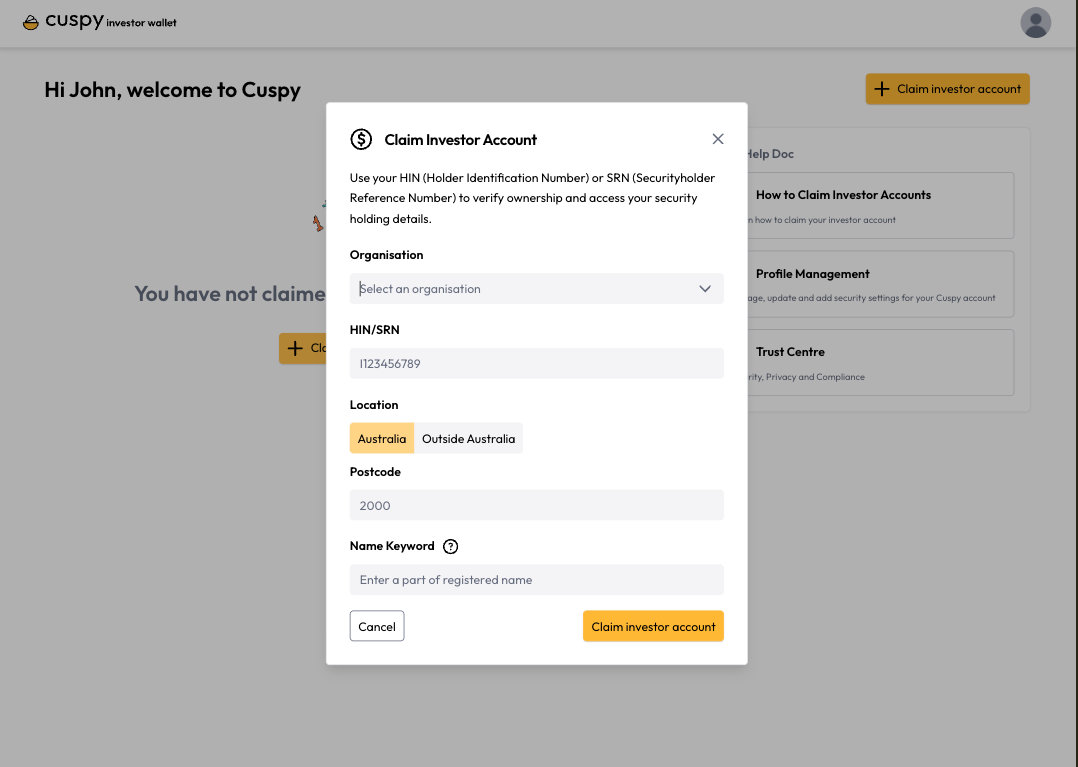Click the plus icon on the header Claim button
The height and width of the screenshot is (767, 1078).
click(881, 89)
